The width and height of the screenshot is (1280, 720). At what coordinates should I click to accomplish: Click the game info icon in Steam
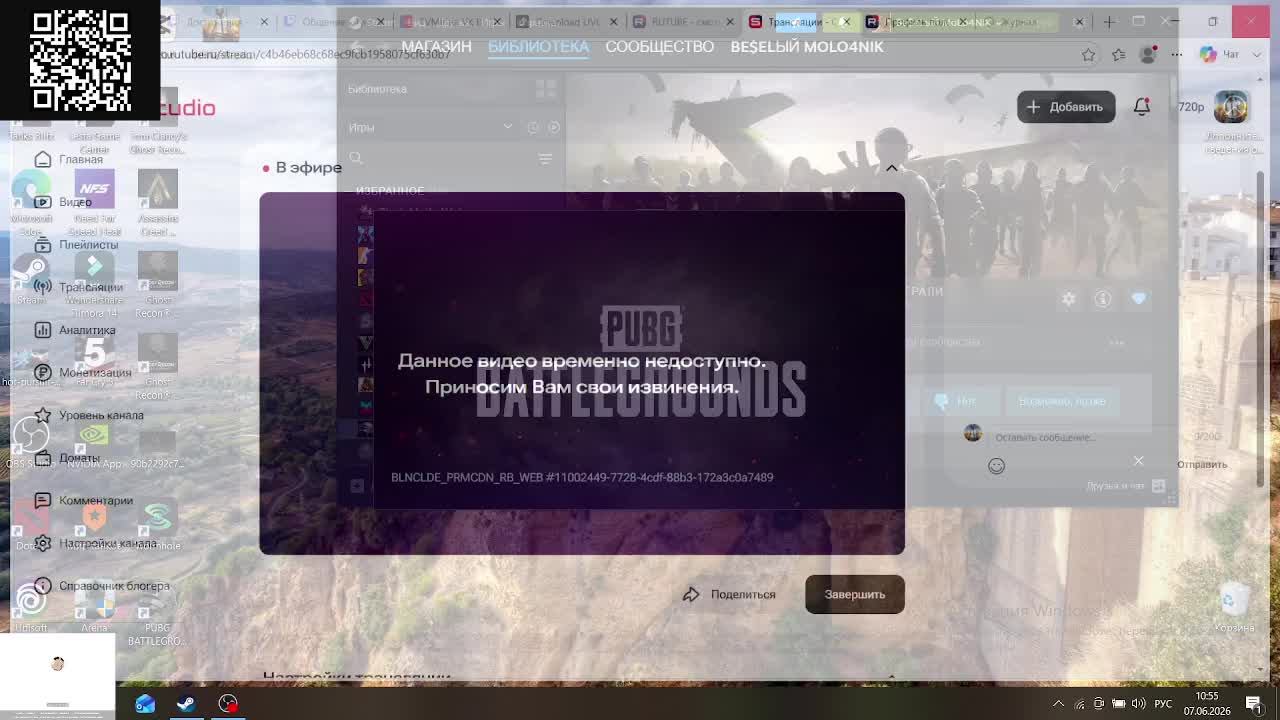[x=1103, y=299]
